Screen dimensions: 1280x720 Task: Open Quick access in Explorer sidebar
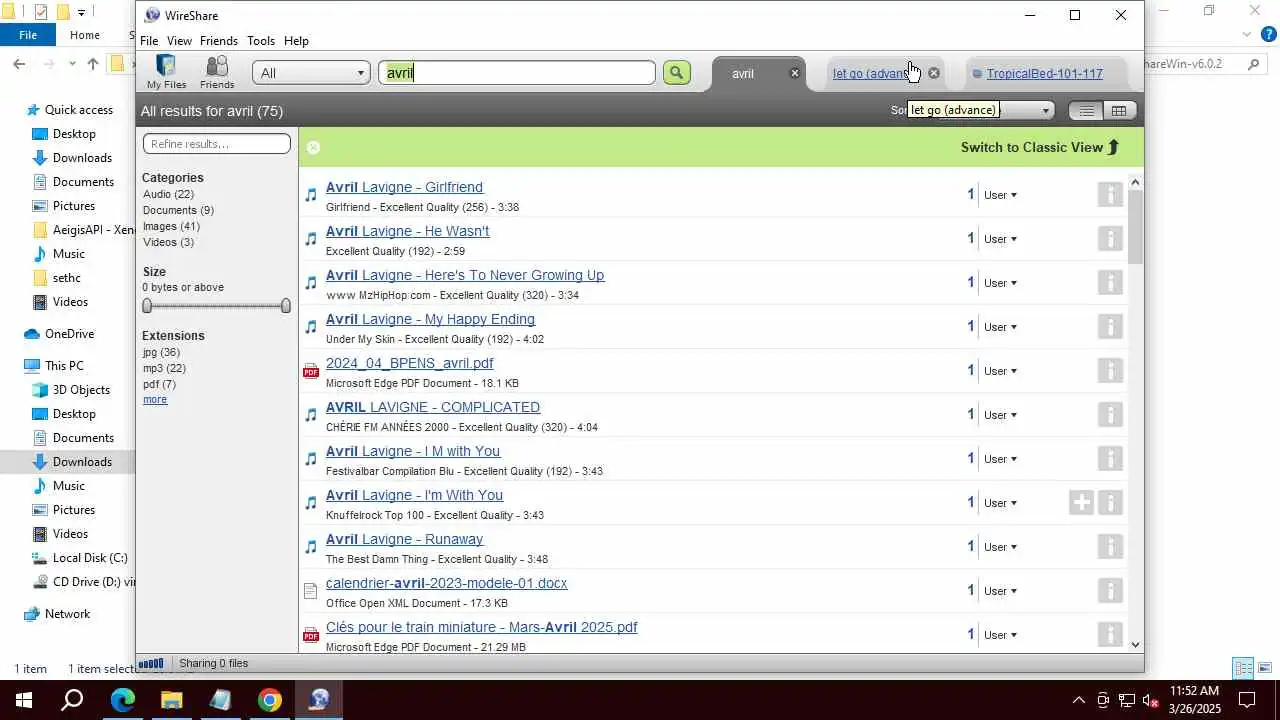point(78,110)
